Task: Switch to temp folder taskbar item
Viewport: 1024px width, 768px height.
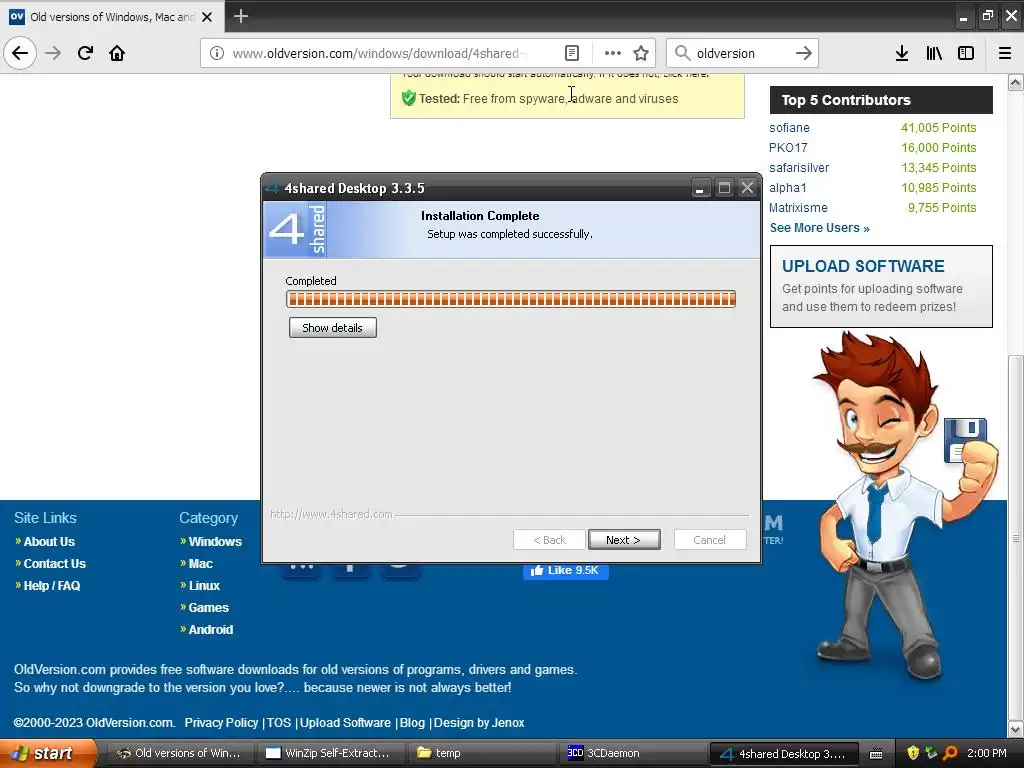Action: coord(482,754)
